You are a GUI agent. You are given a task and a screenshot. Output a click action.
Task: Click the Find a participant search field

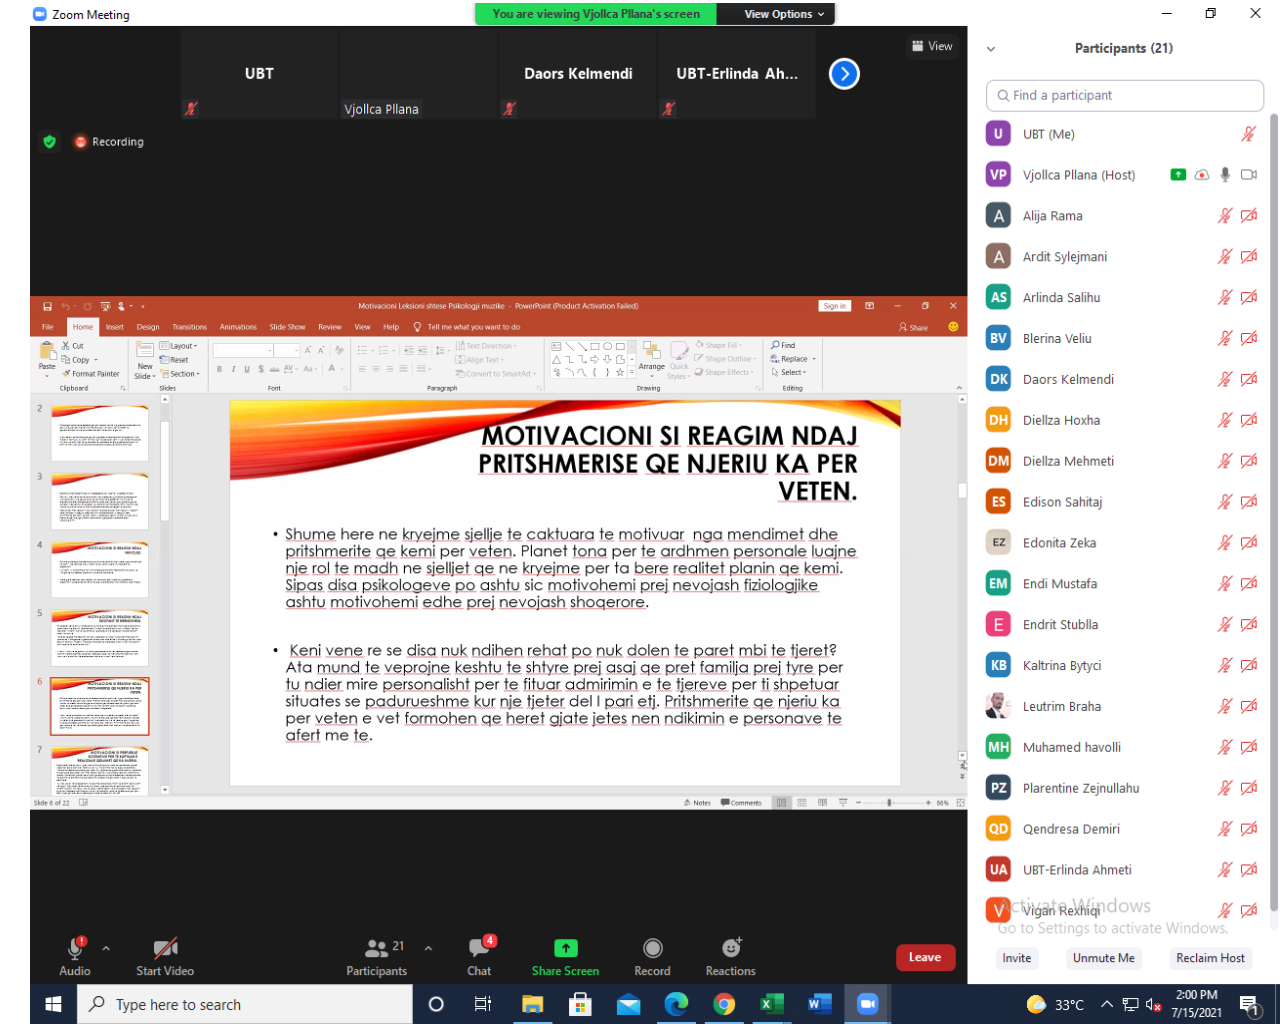point(1124,95)
